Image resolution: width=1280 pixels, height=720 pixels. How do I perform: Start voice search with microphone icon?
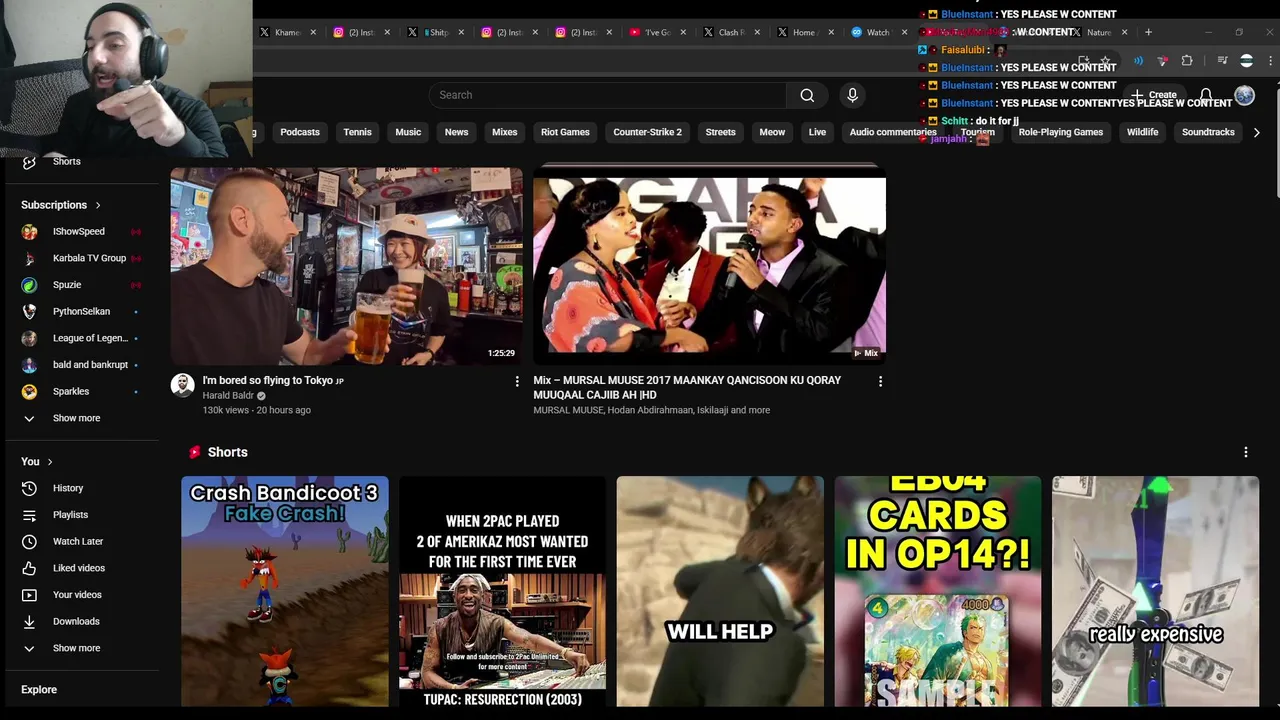click(852, 95)
